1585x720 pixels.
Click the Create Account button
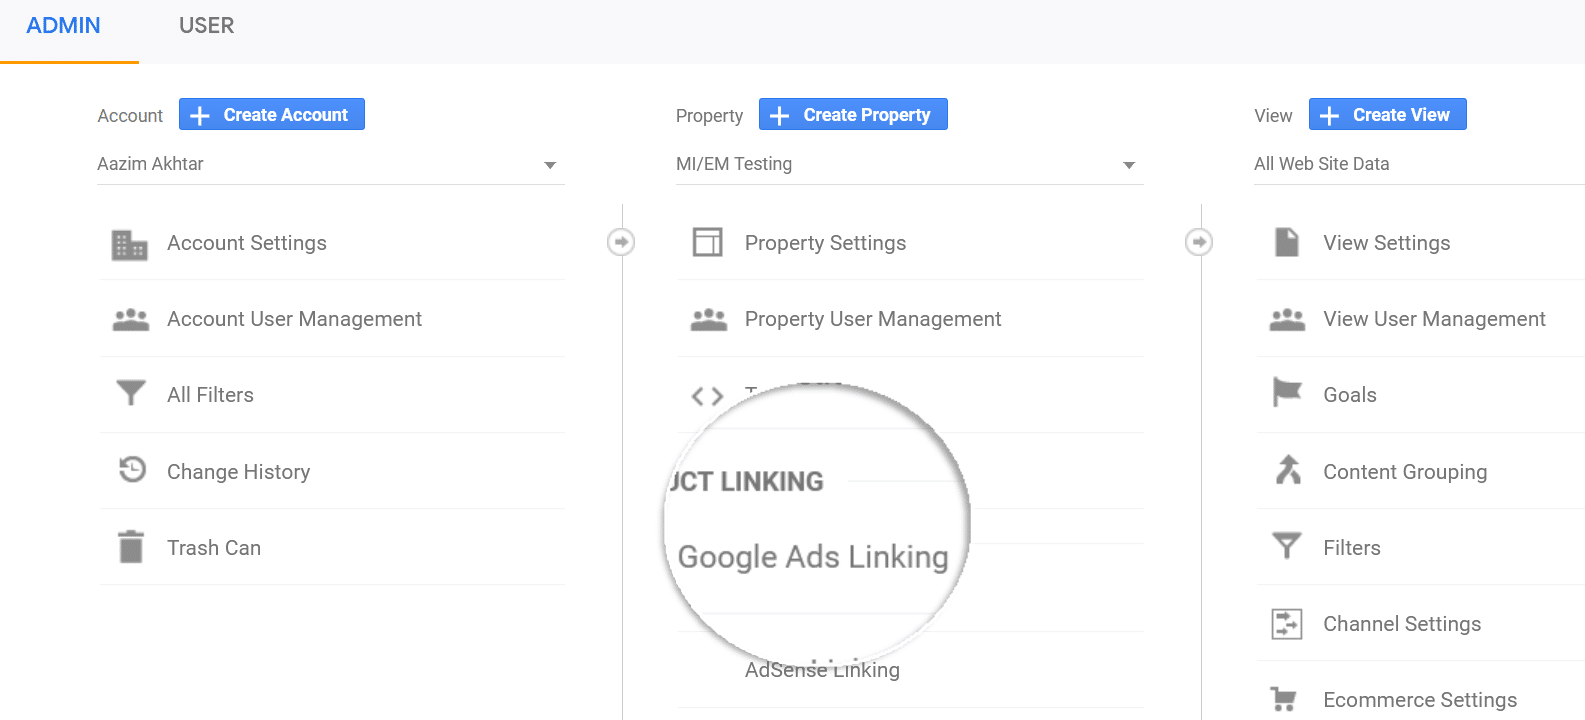(x=272, y=114)
